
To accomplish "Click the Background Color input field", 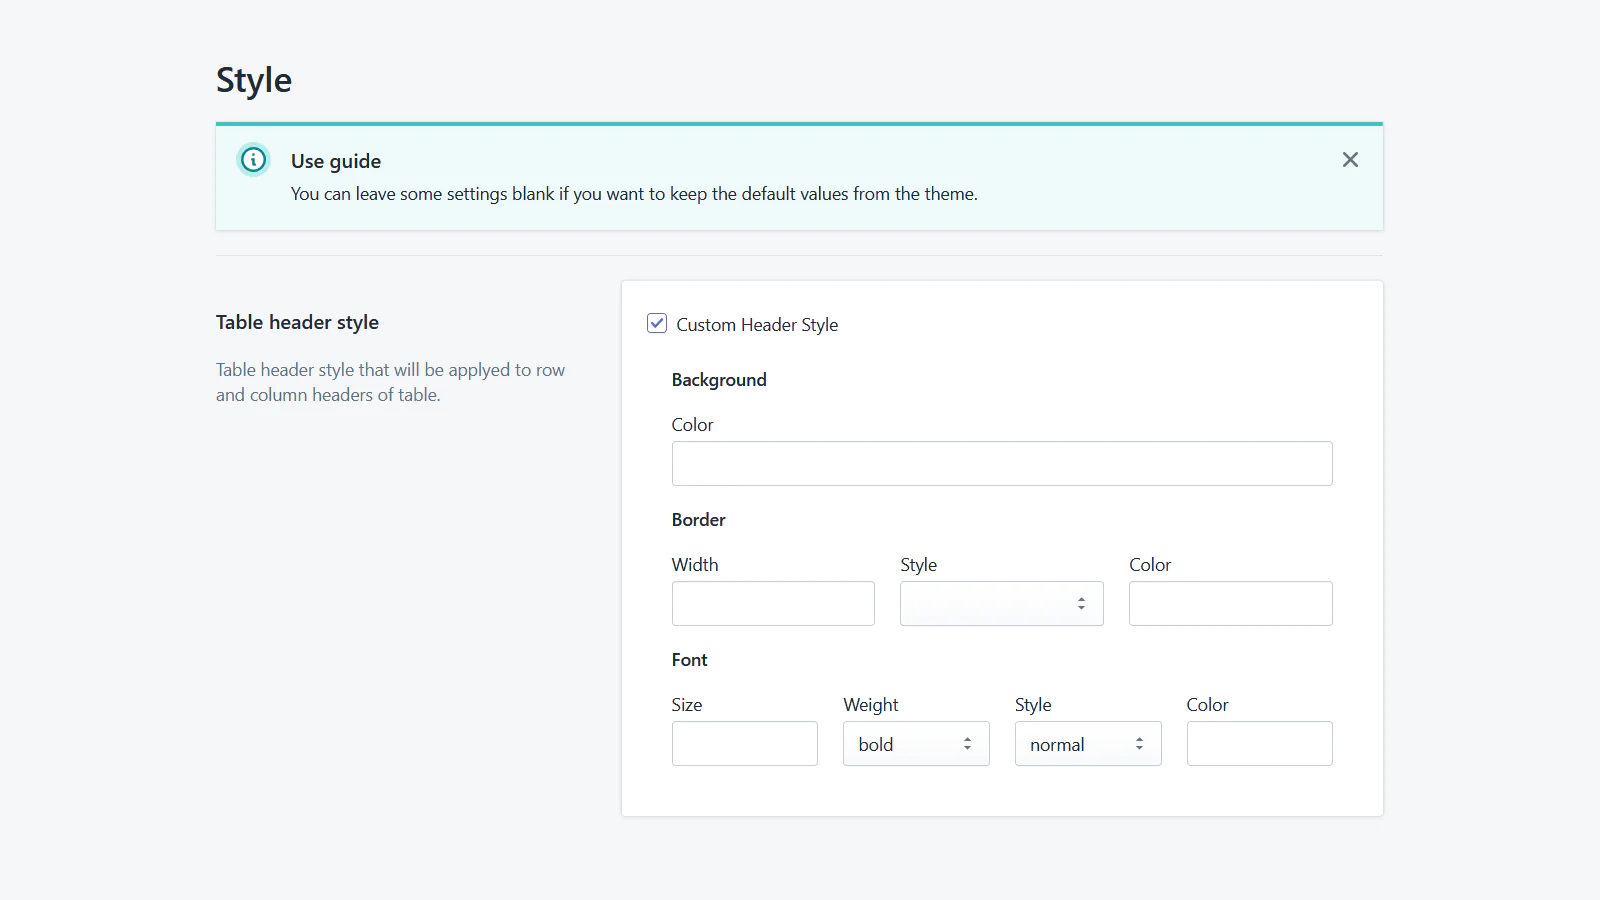I will (x=1001, y=463).
